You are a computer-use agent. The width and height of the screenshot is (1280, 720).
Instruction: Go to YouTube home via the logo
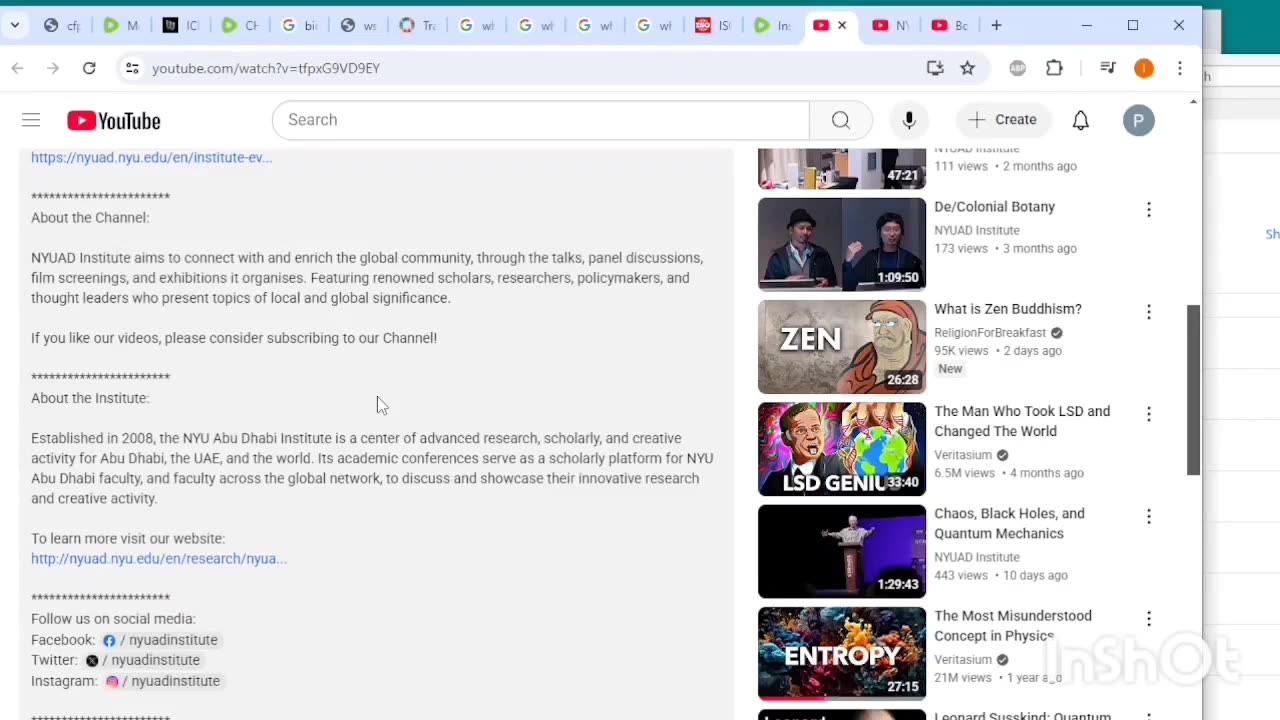(113, 121)
